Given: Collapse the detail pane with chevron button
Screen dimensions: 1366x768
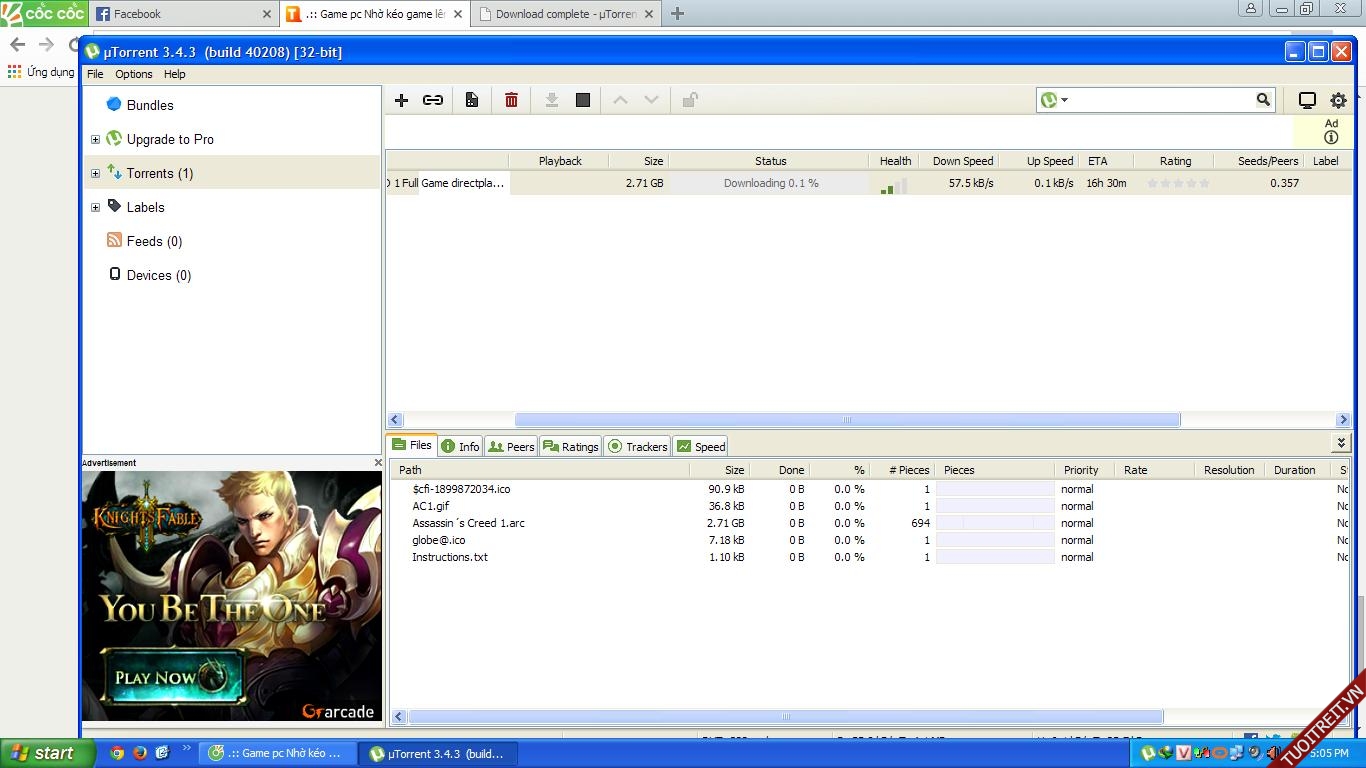Looking at the screenshot, I should [1341, 443].
